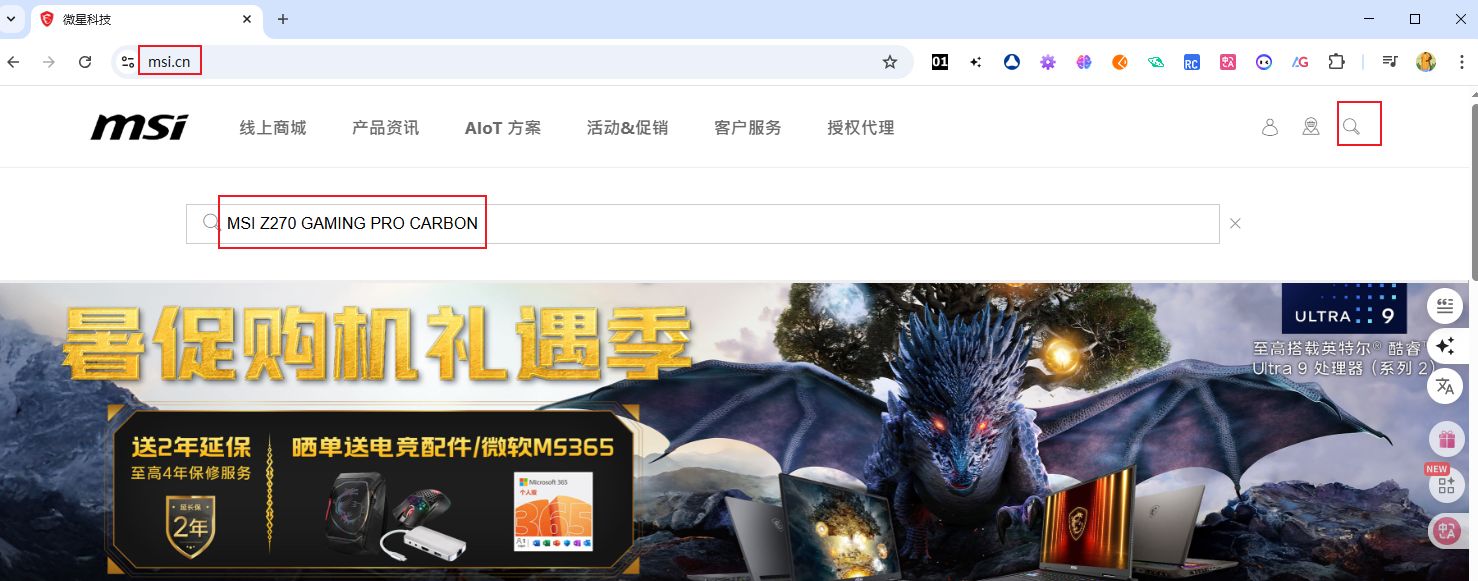Click the floating quote-lines reader icon
1478x581 pixels.
(1445, 306)
